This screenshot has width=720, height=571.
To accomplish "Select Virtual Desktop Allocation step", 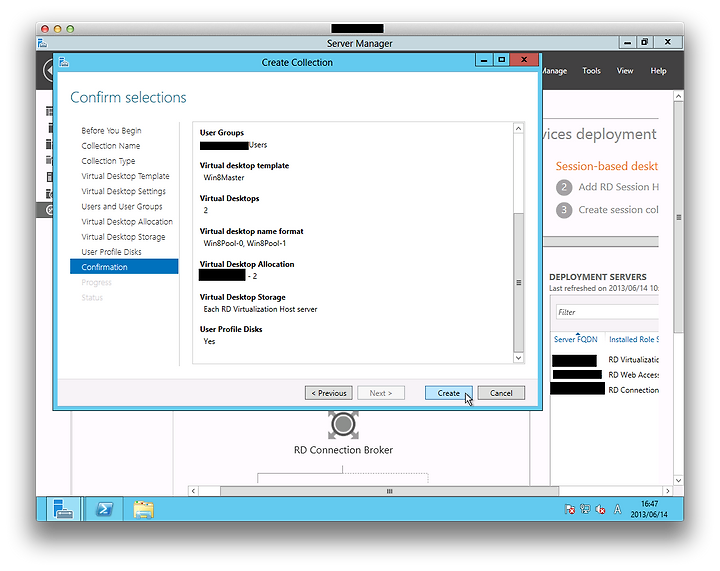I will click(x=127, y=221).
